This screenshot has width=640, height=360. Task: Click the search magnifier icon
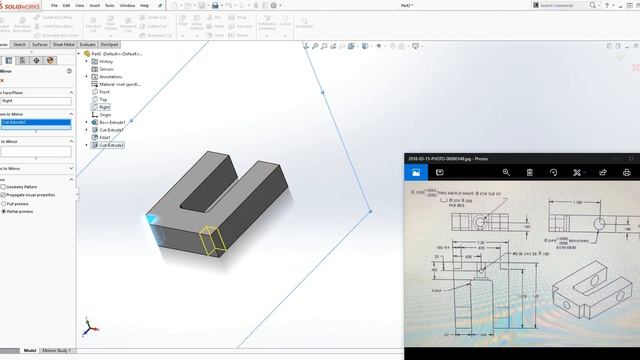(x=593, y=5)
